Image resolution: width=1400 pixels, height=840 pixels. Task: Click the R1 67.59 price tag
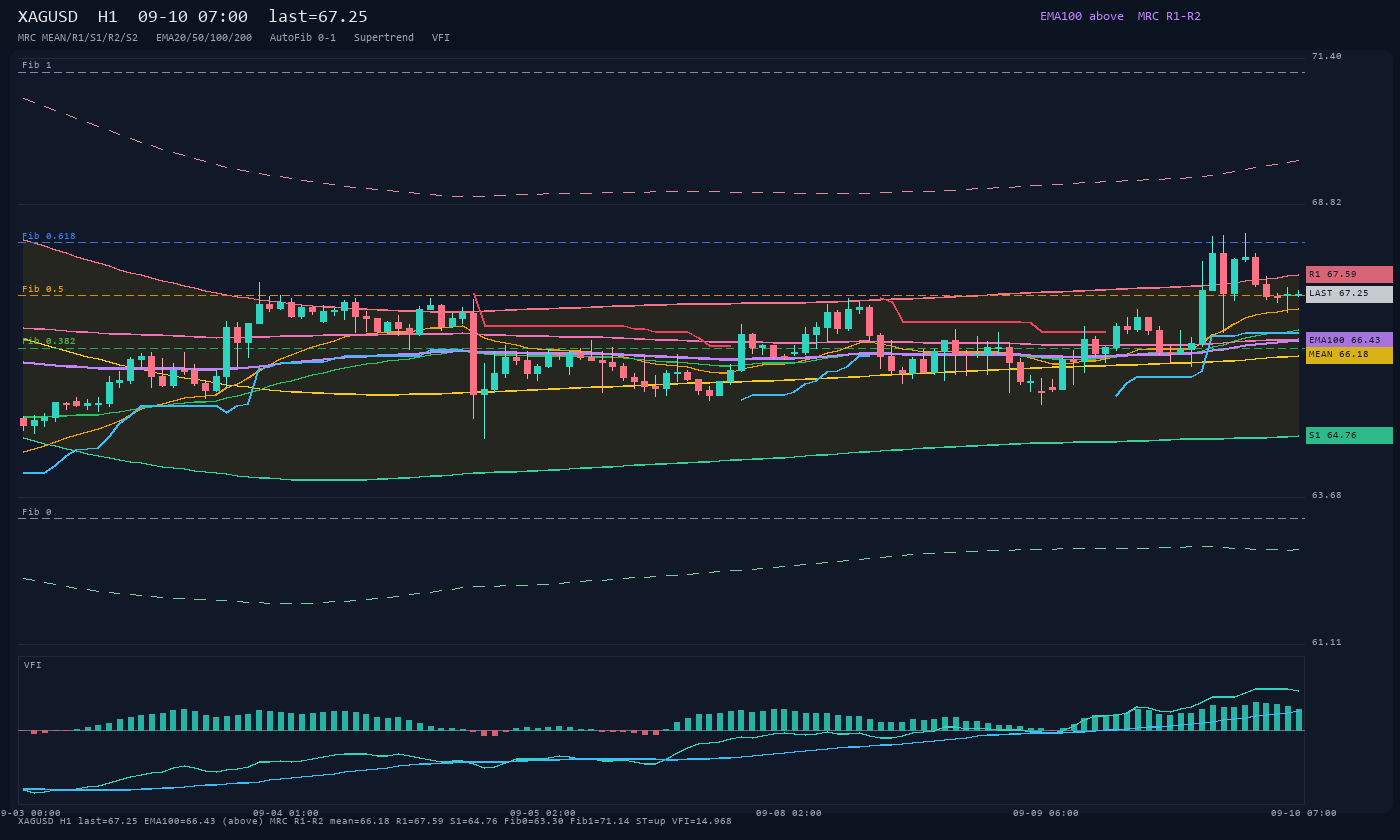(1349, 274)
